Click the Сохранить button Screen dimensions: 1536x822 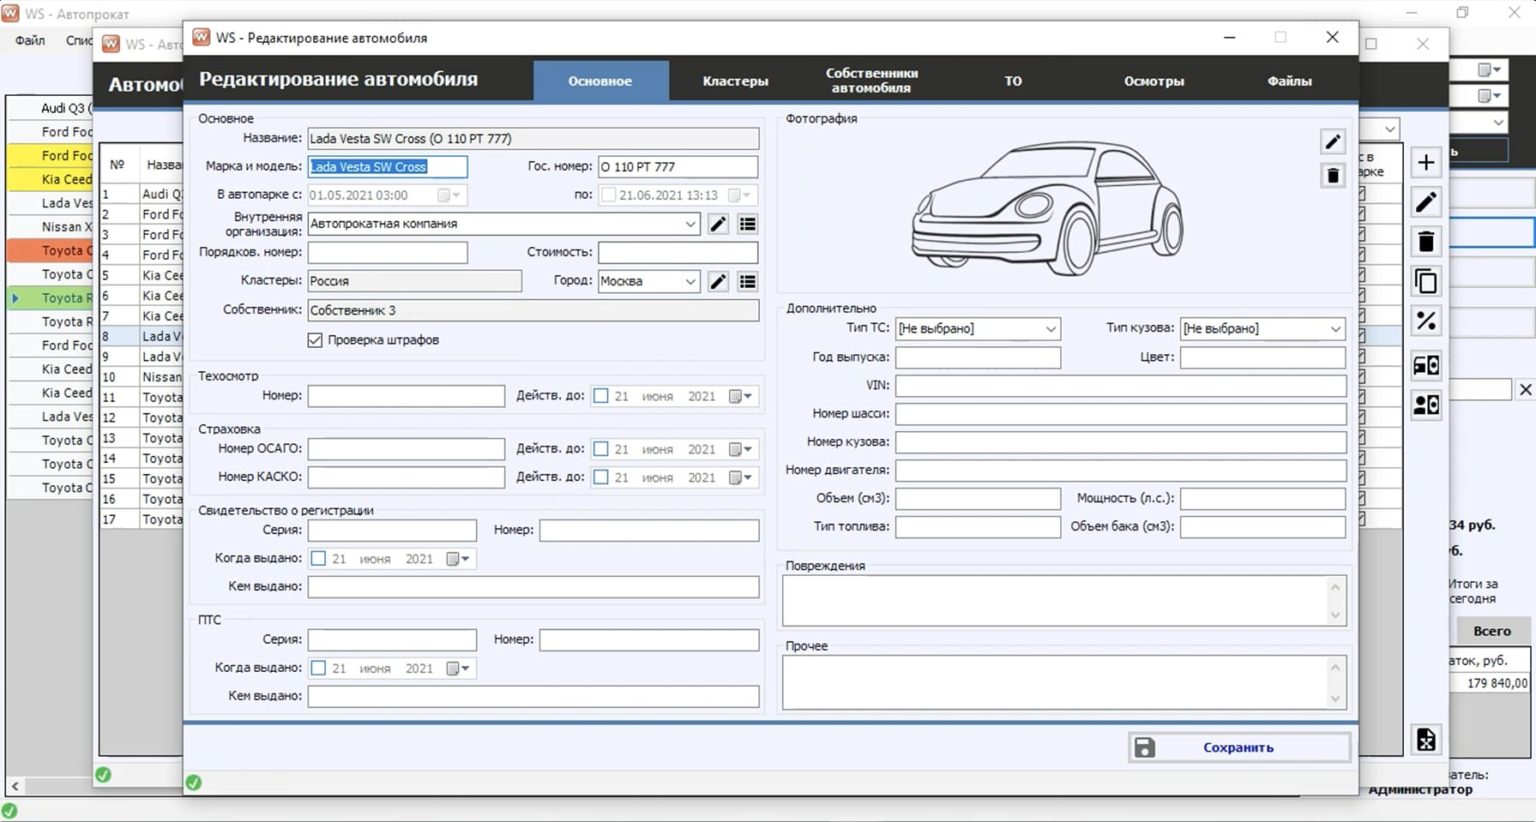pyautogui.click(x=1238, y=747)
